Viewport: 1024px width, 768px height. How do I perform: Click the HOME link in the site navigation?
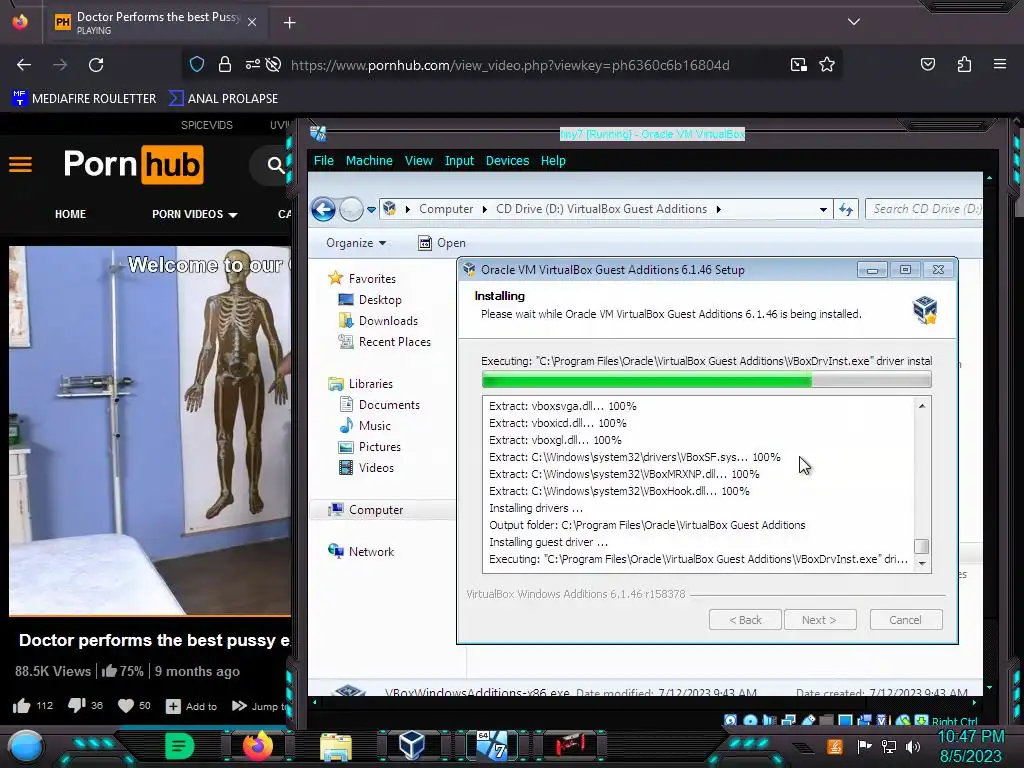coord(71,214)
